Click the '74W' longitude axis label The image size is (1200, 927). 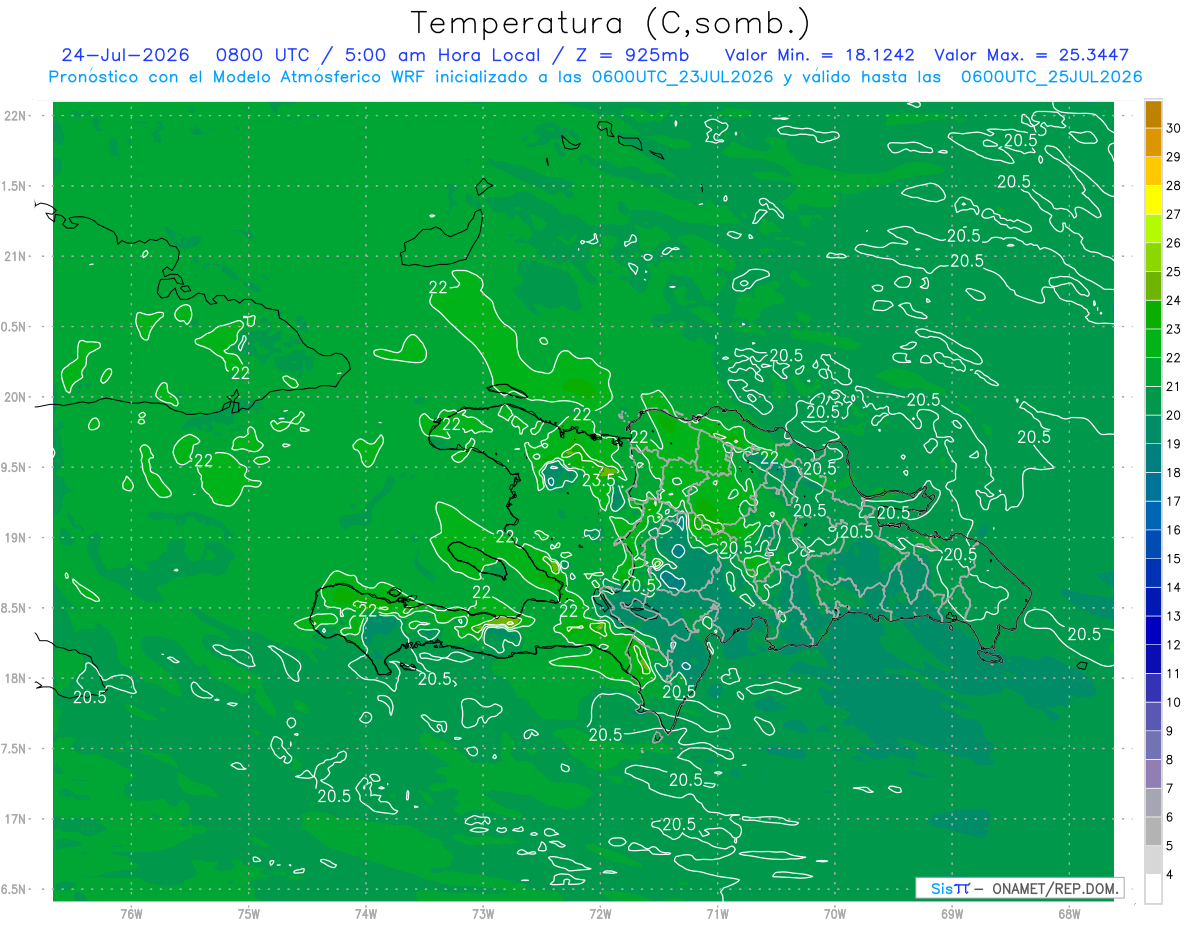click(365, 913)
